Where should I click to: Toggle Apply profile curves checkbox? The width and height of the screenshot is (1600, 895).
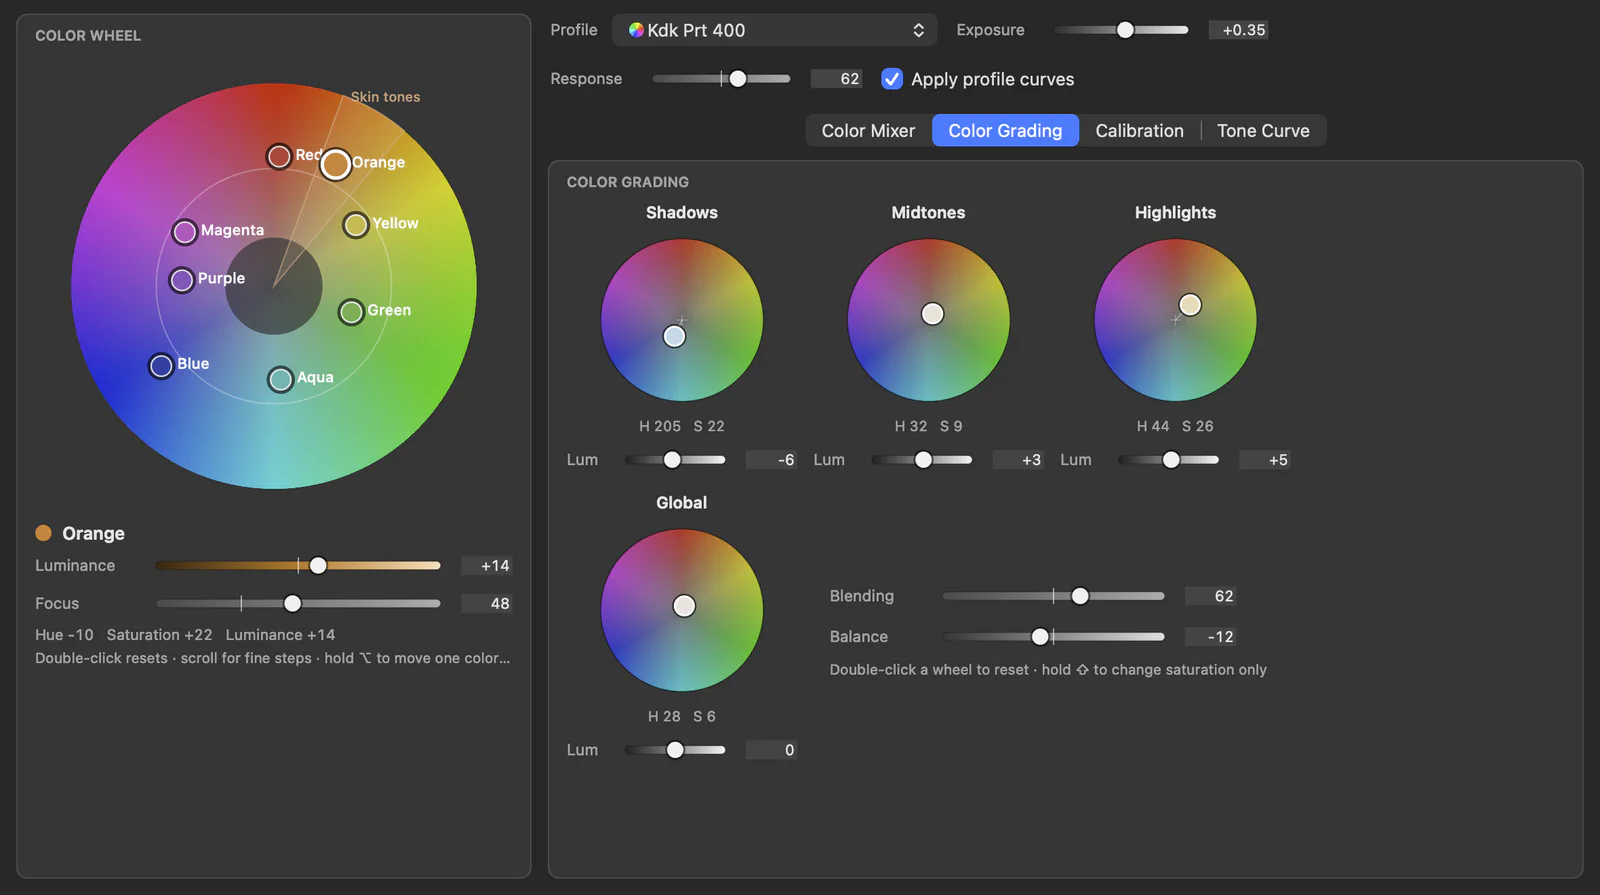pyautogui.click(x=892, y=79)
